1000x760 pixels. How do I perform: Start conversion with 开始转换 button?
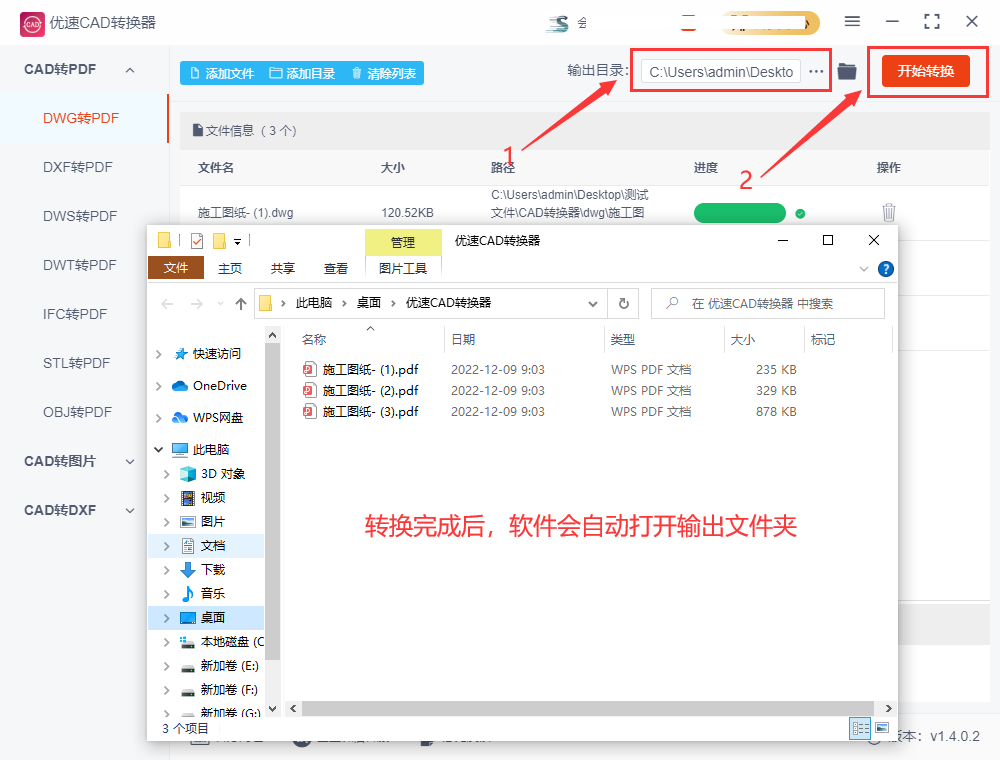(925, 71)
